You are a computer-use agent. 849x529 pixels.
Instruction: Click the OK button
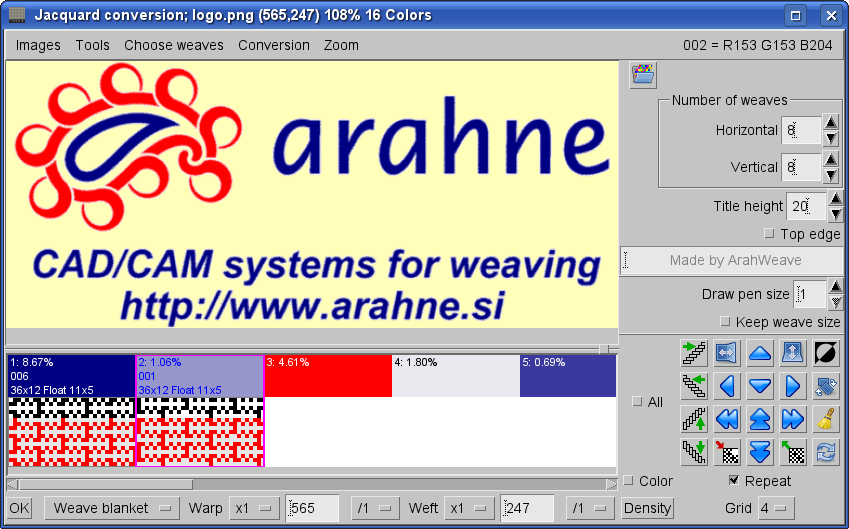click(x=19, y=508)
